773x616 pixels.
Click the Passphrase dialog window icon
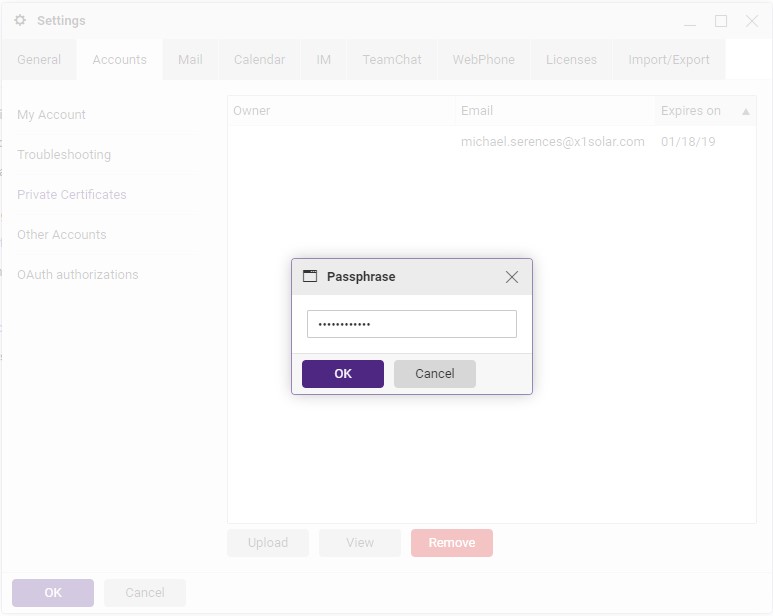pyautogui.click(x=310, y=276)
